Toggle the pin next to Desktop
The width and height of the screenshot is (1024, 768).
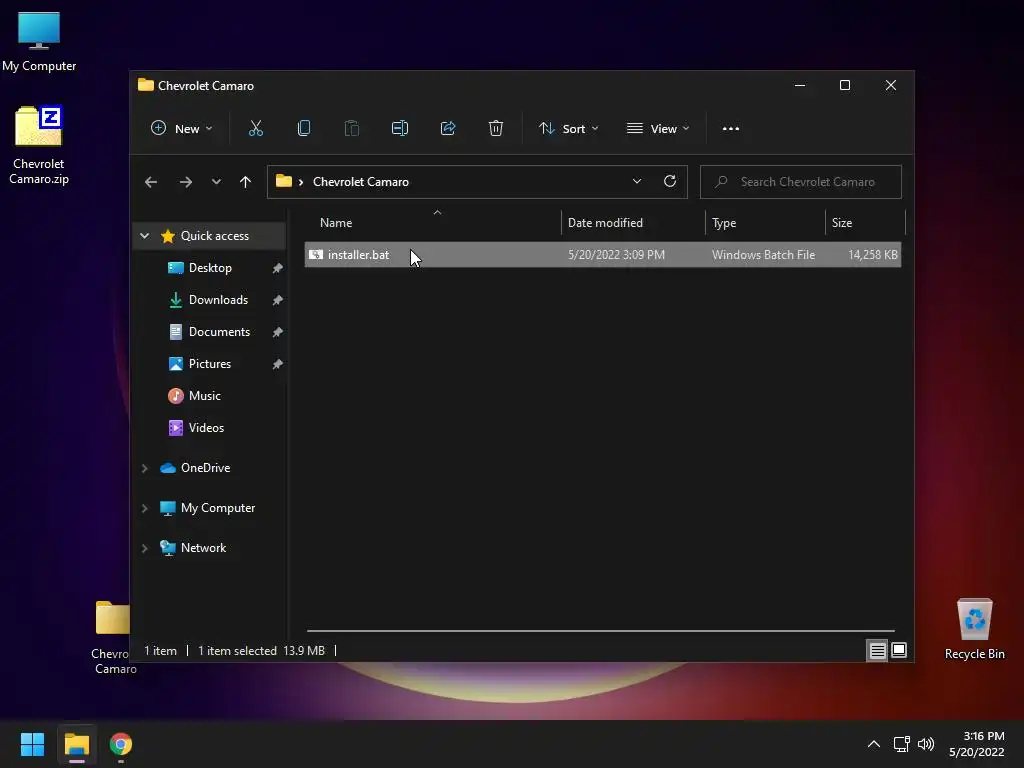click(278, 268)
